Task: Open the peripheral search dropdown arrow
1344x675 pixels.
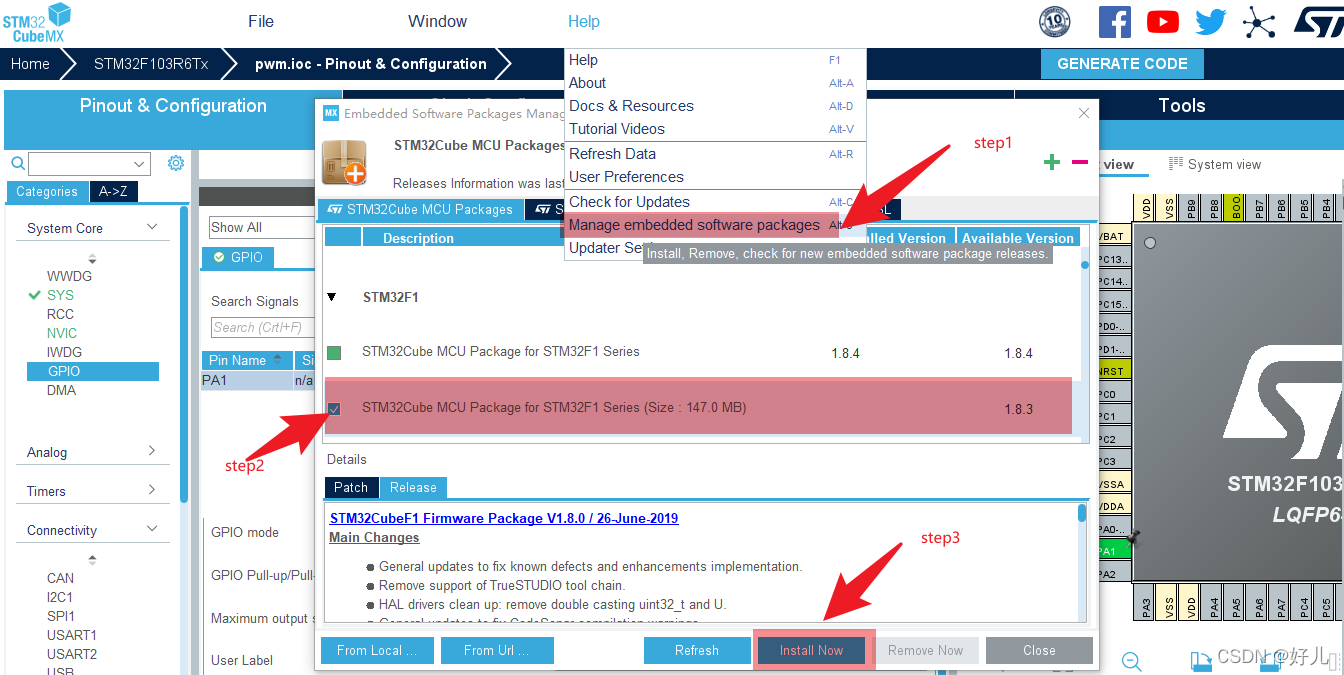Action: [140, 164]
